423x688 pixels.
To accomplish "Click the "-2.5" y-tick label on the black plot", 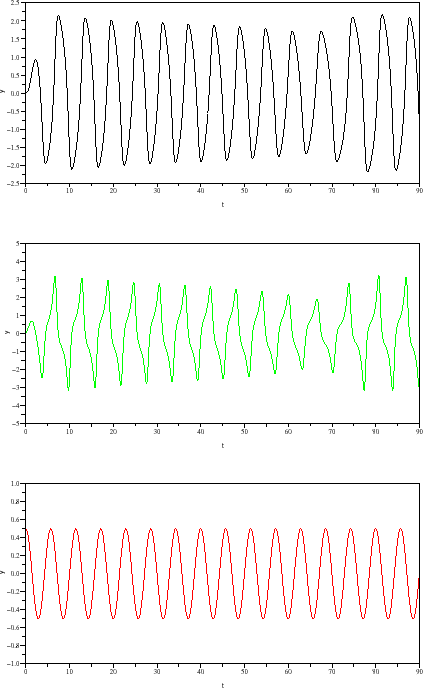I will pyautogui.click(x=14, y=183).
